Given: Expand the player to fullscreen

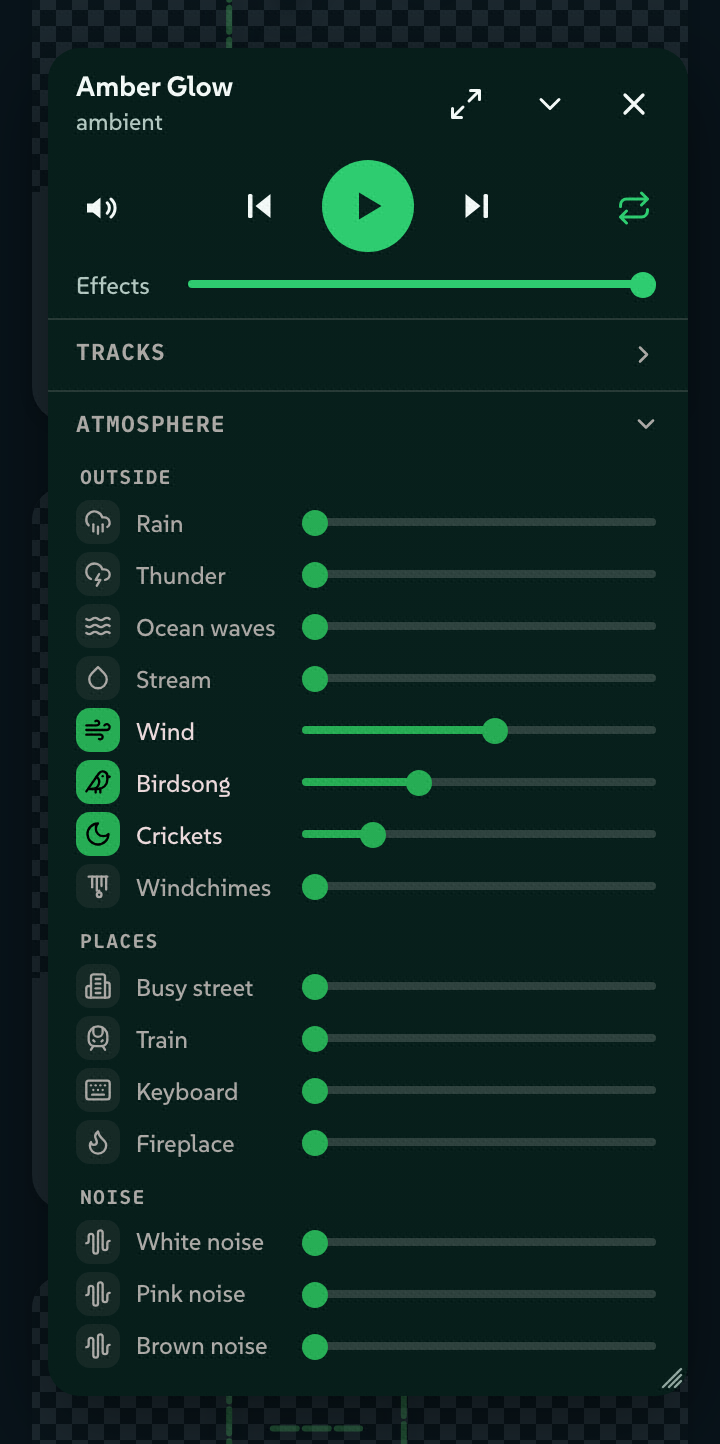Looking at the screenshot, I should [x=466, y=104].
